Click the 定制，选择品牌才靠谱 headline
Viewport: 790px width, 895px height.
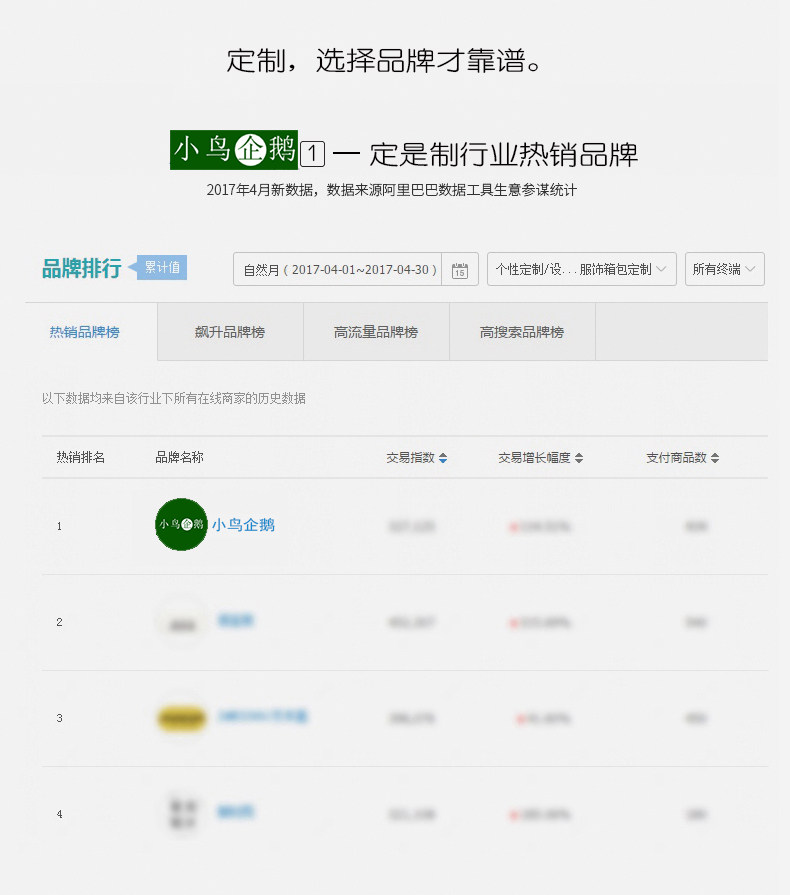point(384,61)
